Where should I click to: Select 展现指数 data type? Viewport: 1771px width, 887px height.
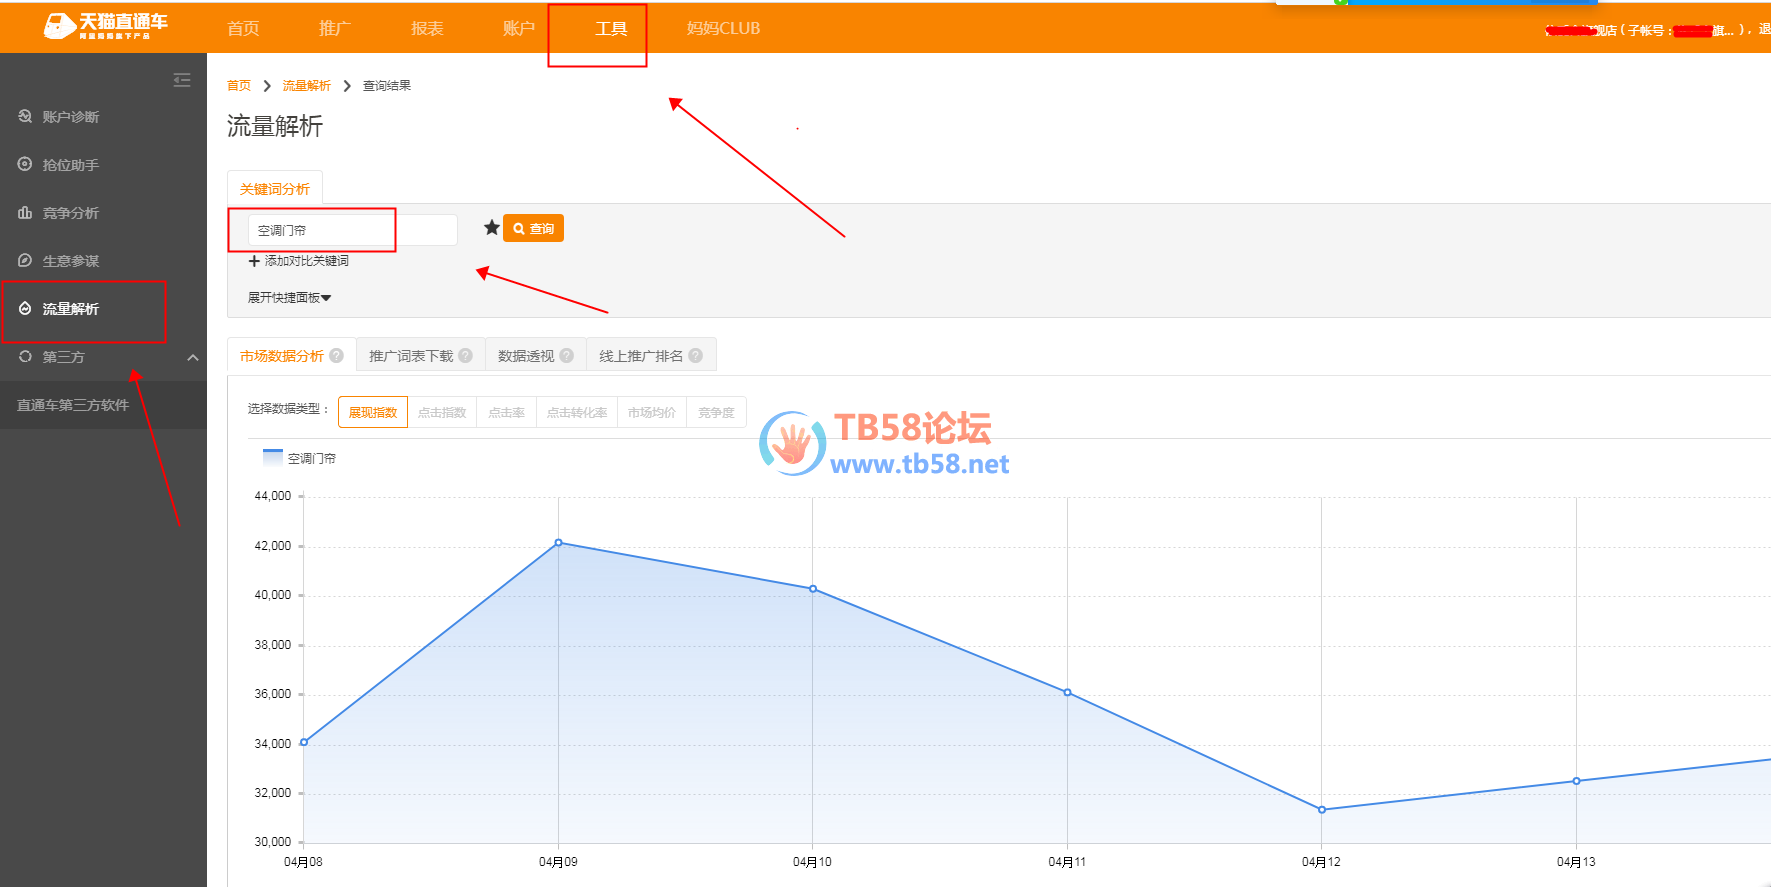click(x=373, y=412)
